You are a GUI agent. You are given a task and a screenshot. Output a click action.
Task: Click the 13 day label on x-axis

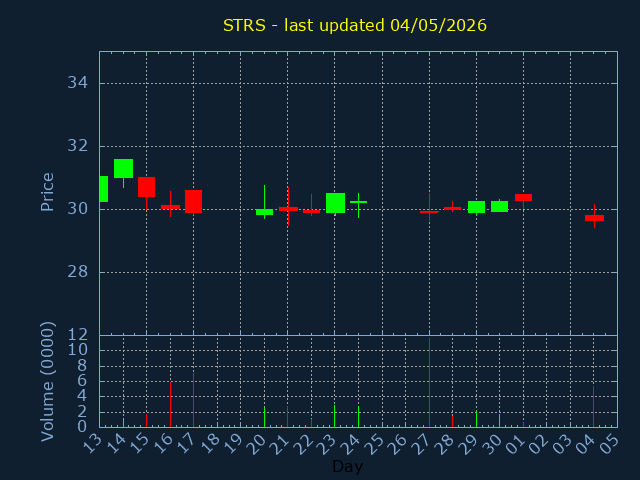point(93,444)
